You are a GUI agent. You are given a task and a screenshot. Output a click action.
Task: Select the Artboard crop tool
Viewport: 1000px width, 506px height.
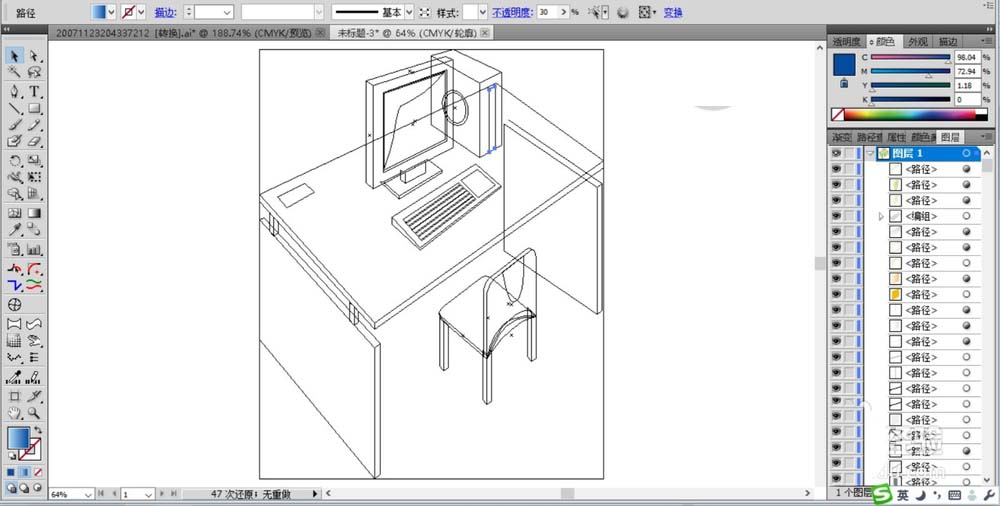pos(14,396)
